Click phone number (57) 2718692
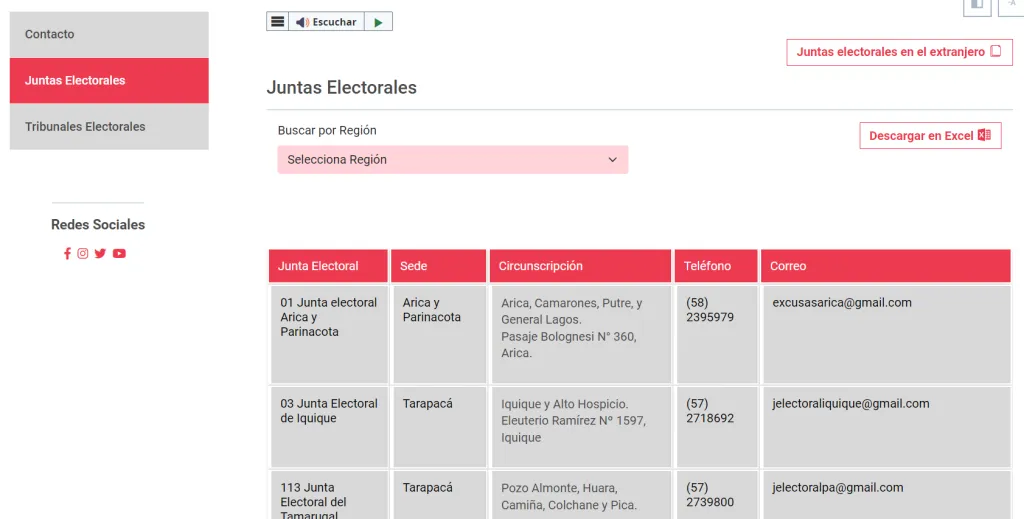Image resolution: width=1024 pixels, height=519 pixels. click(710, 411)
